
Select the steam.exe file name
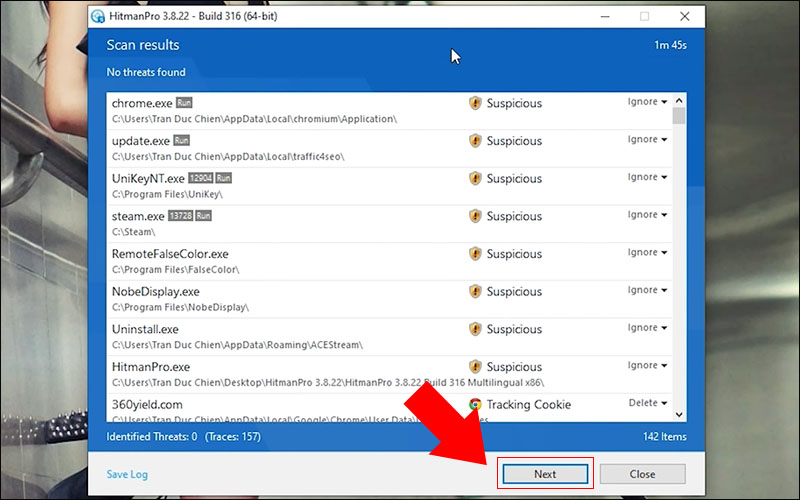[138, 216]
